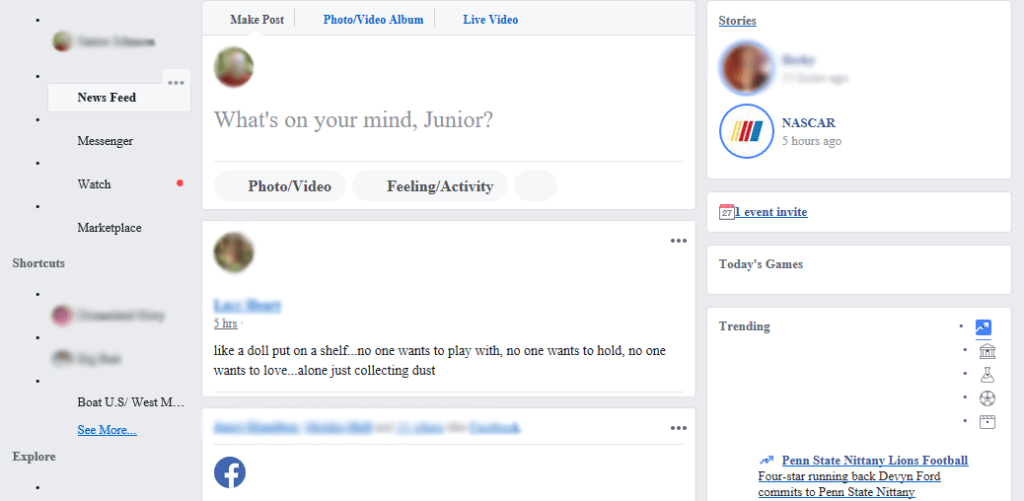Click the blue Facebook logo icon
Viewport: 1024px width, 501px height.
point(230,472)
